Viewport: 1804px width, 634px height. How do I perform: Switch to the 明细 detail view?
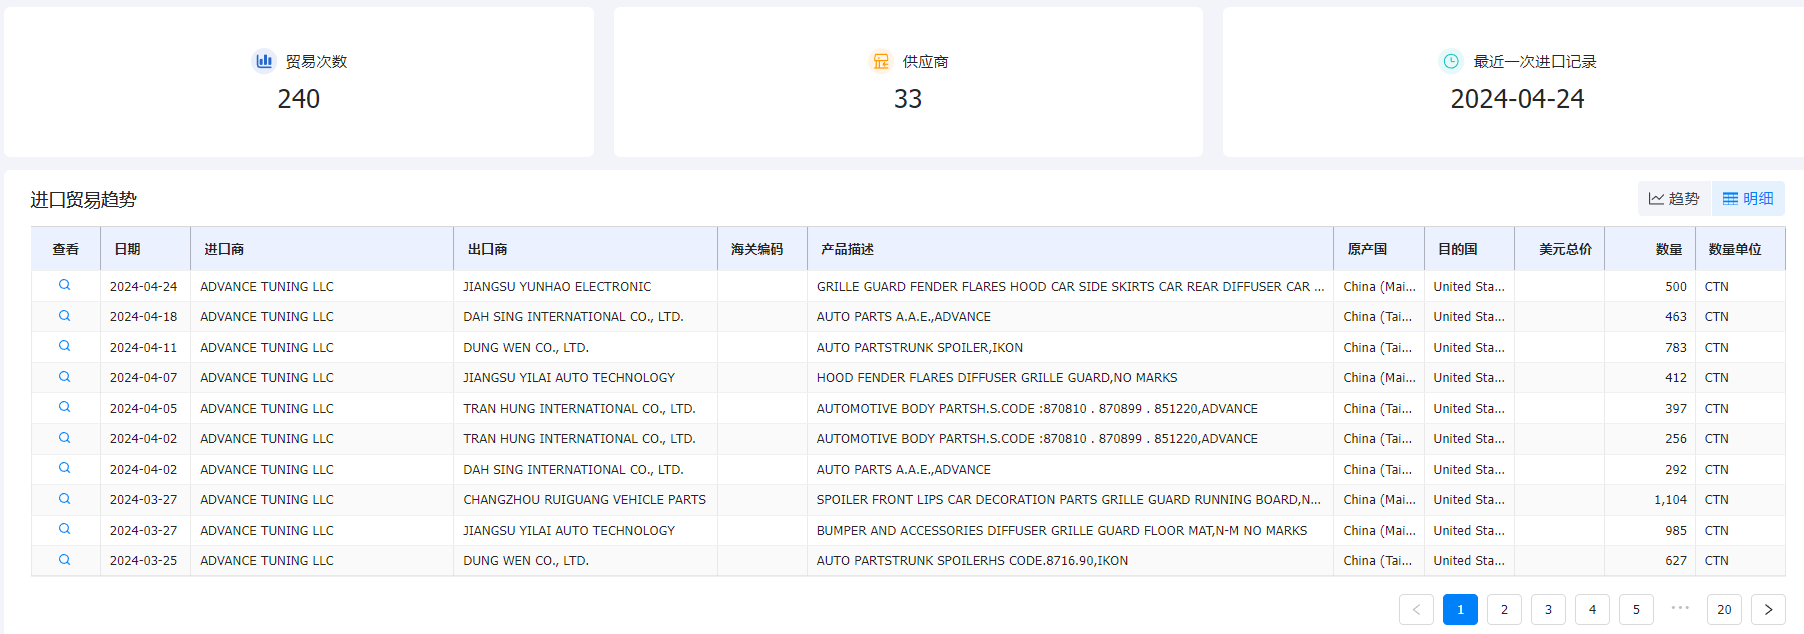[x=1748, y=199]
